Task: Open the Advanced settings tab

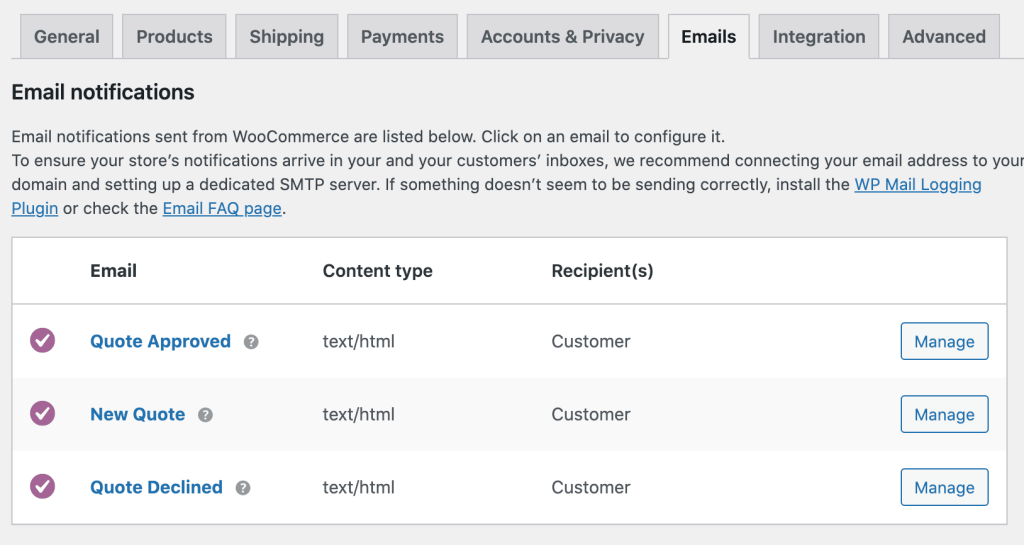Action: point(944,37)
